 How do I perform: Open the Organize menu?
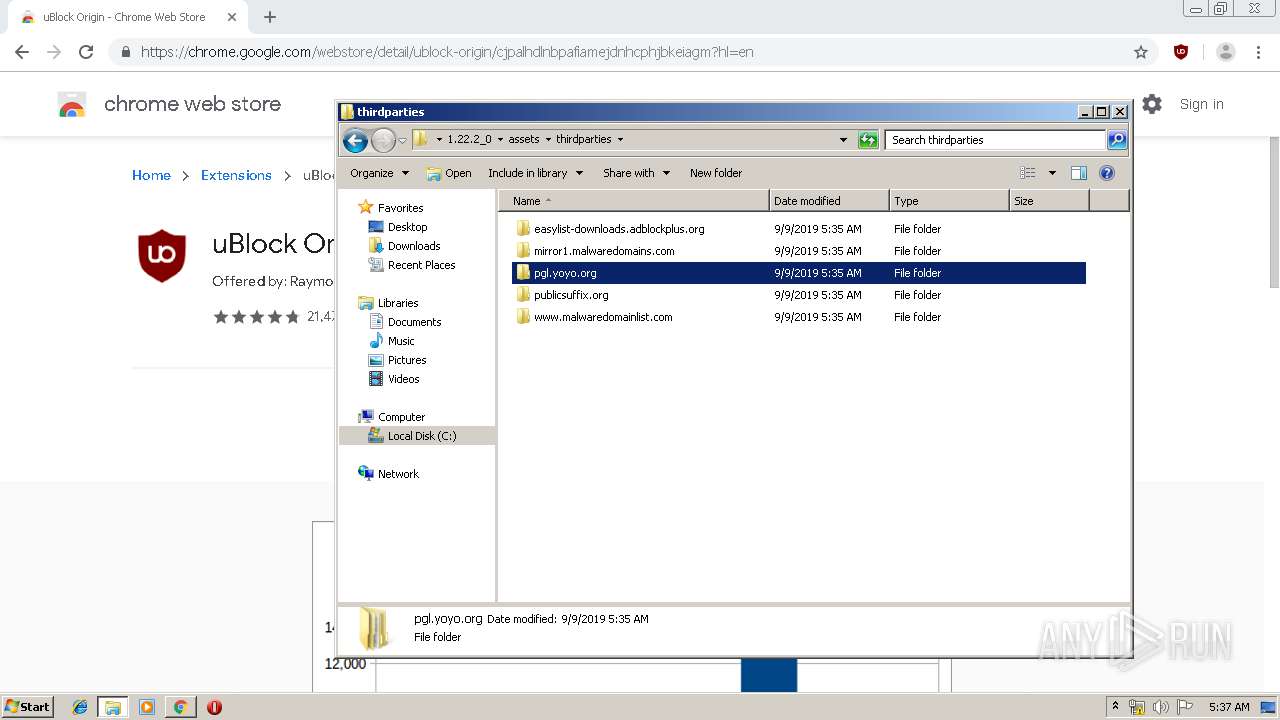point(379,173)
